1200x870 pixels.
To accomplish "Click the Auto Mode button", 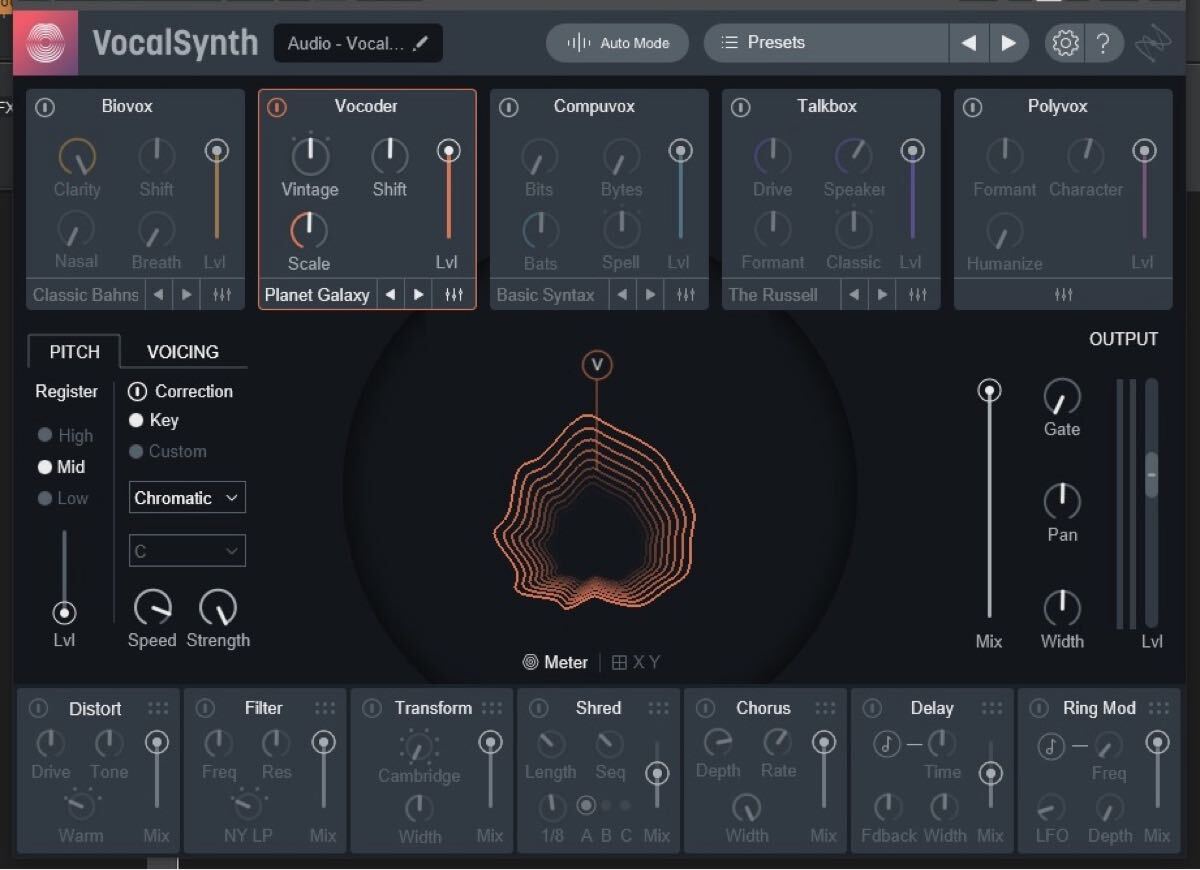I will [x=618, y=43].
